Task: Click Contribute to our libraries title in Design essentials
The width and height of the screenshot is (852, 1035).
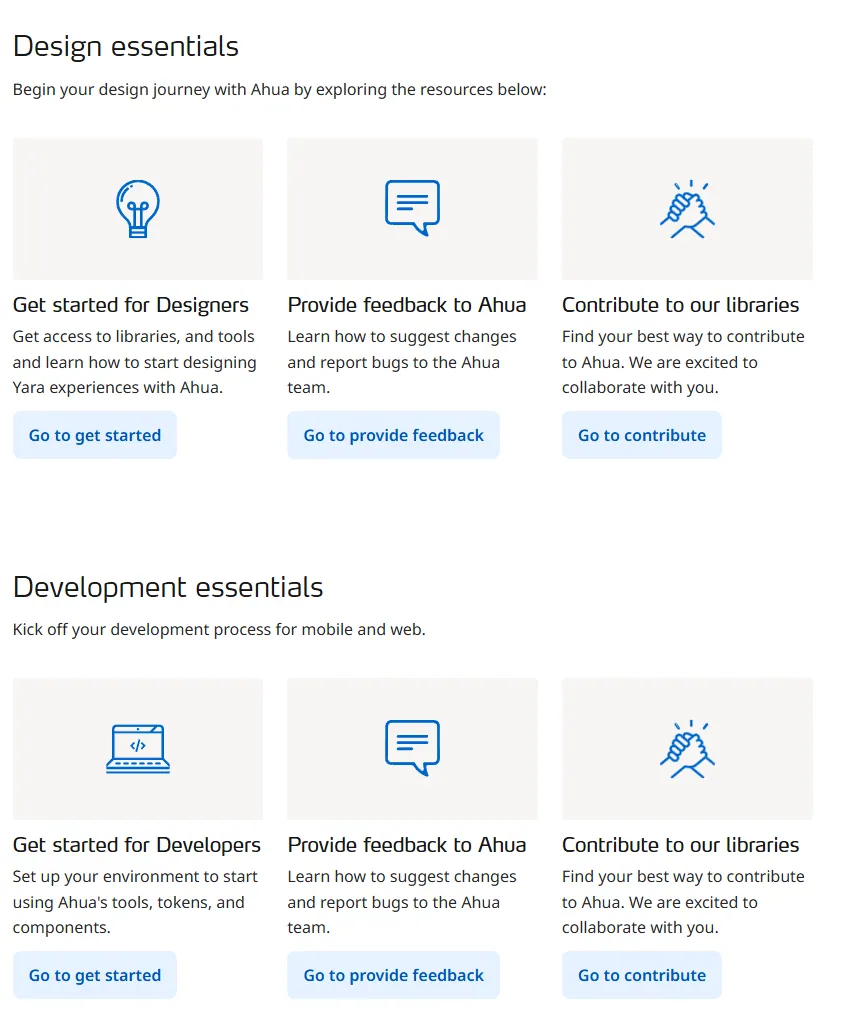Action: [x=680, y=305]
